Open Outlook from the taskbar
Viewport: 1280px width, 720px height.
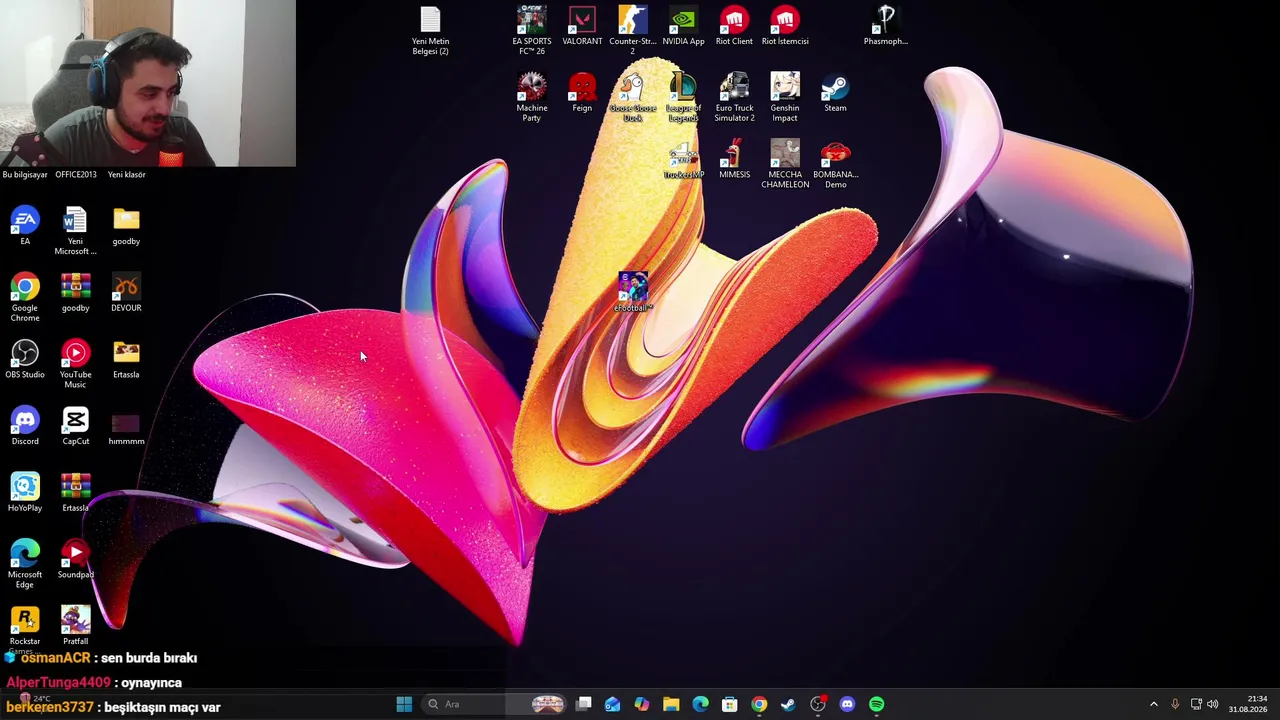(613, 704)
